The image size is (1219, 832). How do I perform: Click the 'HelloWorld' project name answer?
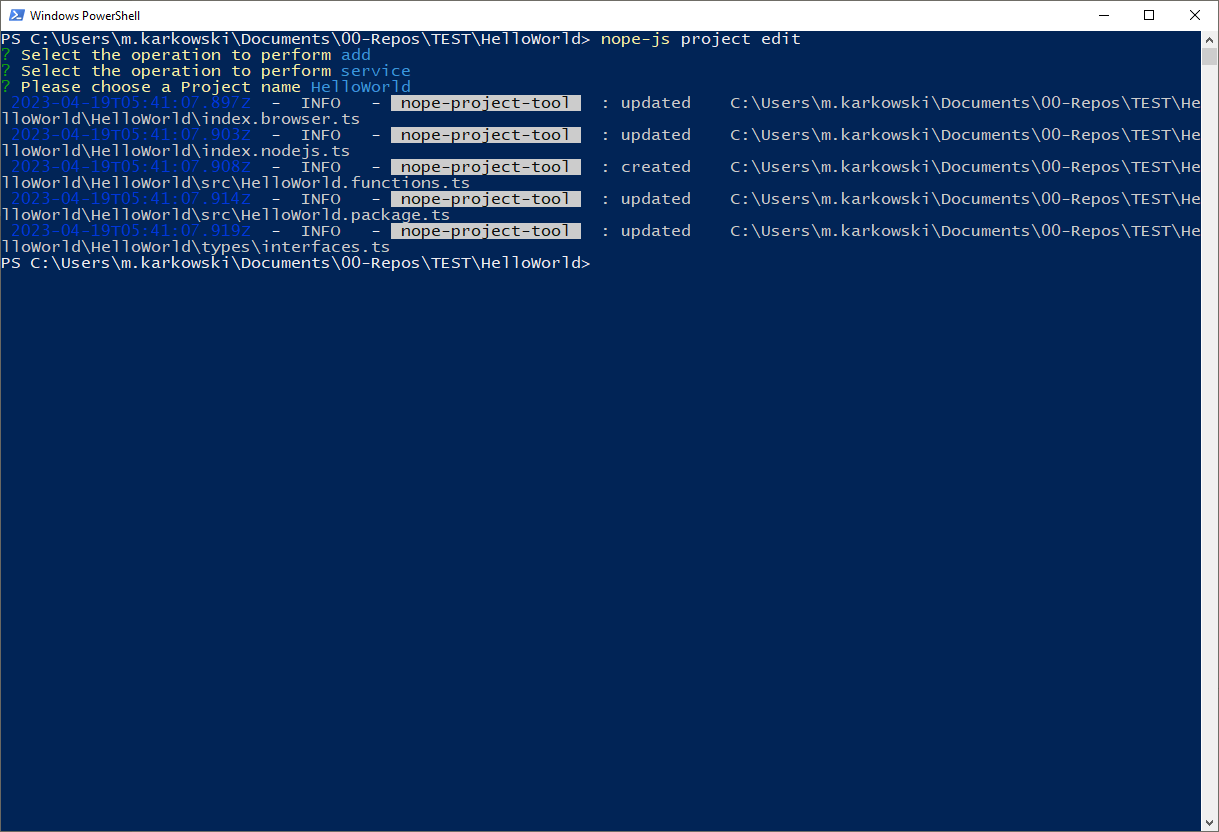(x=361, y=87)
